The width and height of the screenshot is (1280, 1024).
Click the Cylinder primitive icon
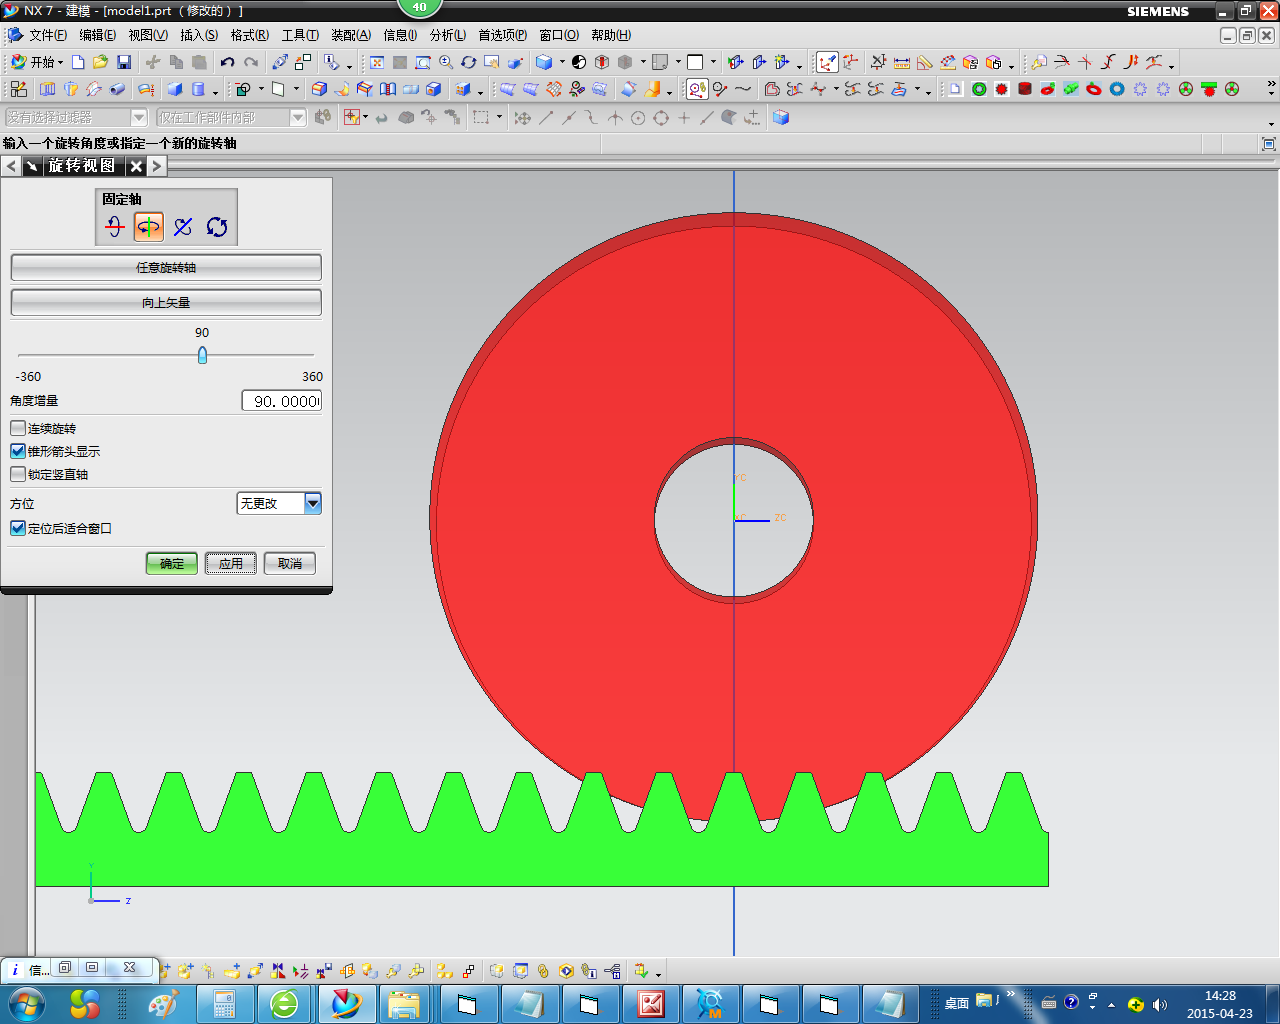[198, 89]
